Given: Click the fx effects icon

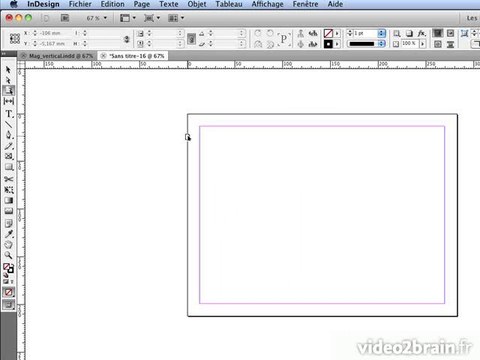Looking at the screenshot, I should tap(422, 33).
